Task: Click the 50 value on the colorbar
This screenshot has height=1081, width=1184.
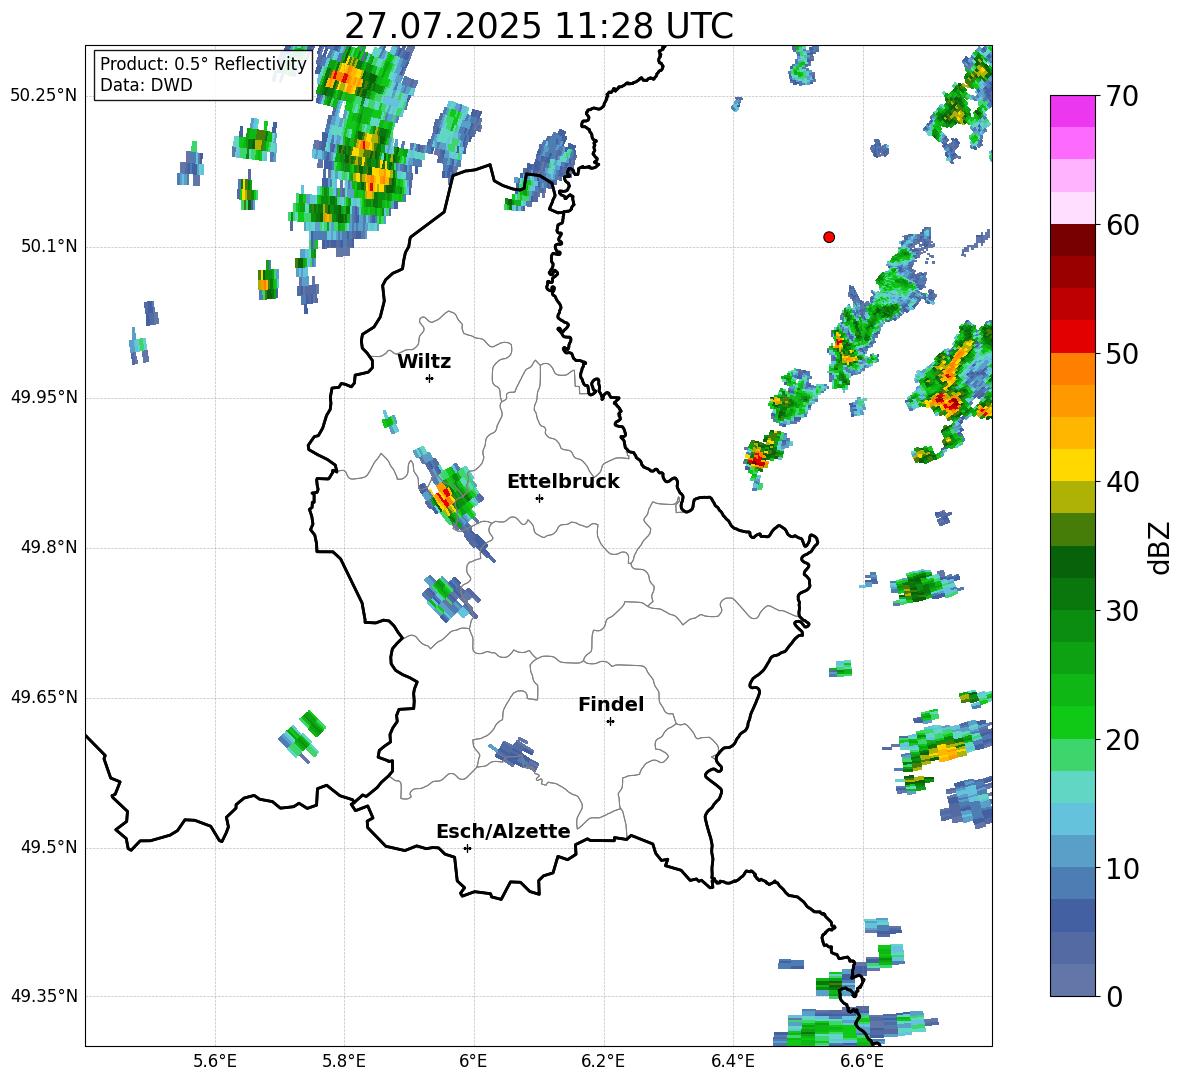Action: (1122, 354)
